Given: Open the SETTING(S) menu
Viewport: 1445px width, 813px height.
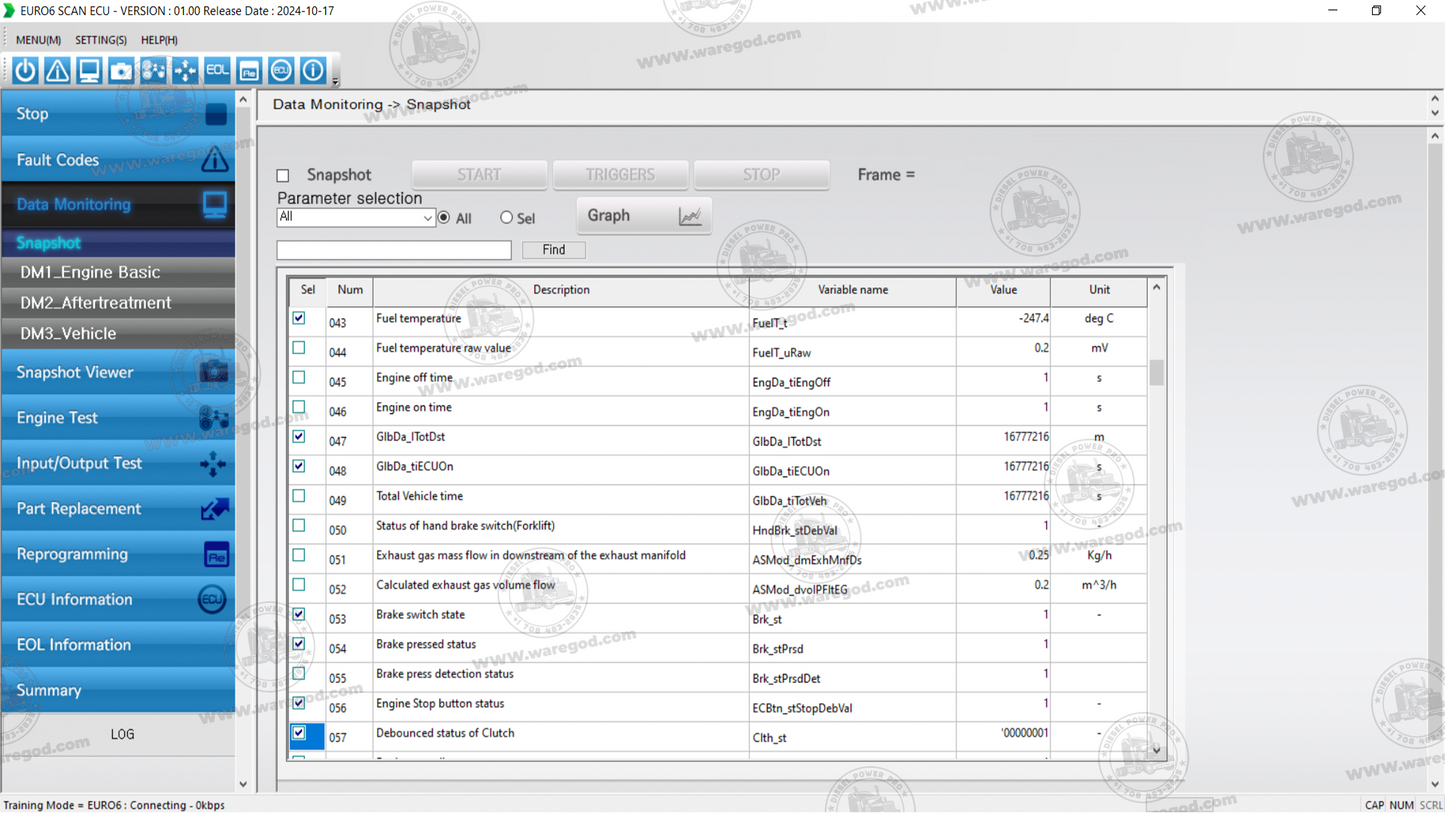Looking at the screenshot, I should [x=100, y=40].
